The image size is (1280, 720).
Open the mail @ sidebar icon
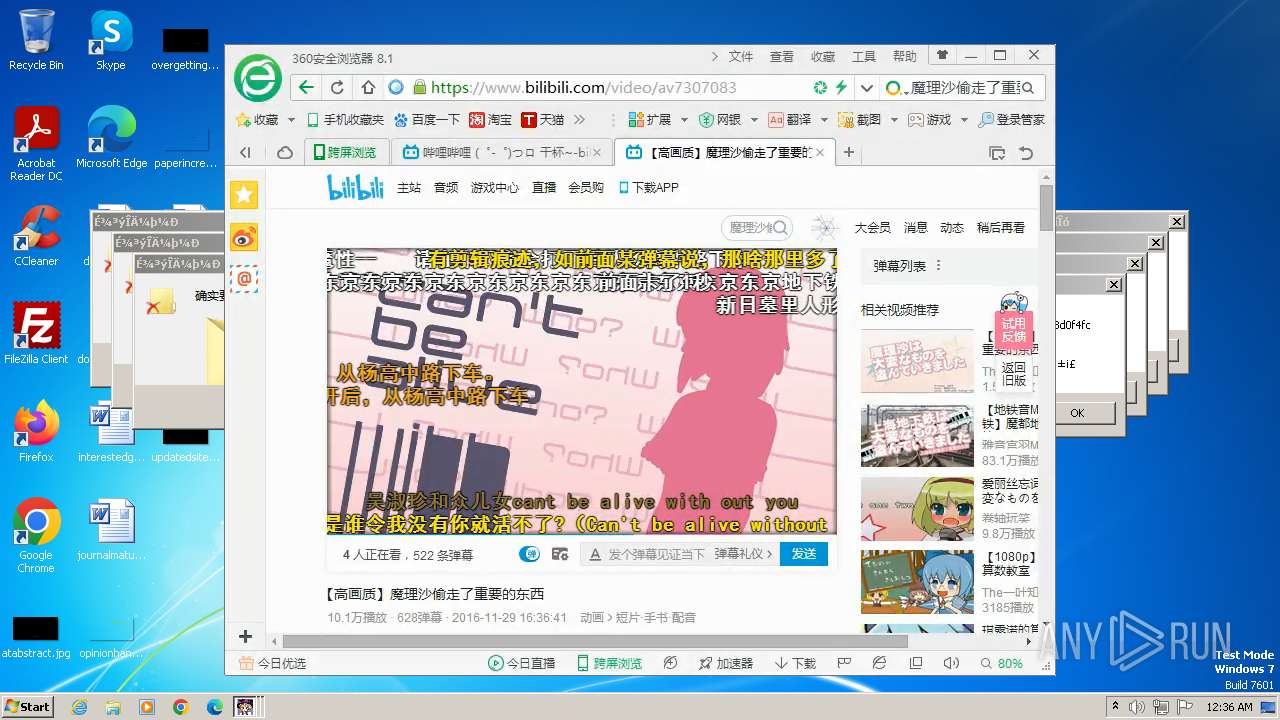pos(244,278)
